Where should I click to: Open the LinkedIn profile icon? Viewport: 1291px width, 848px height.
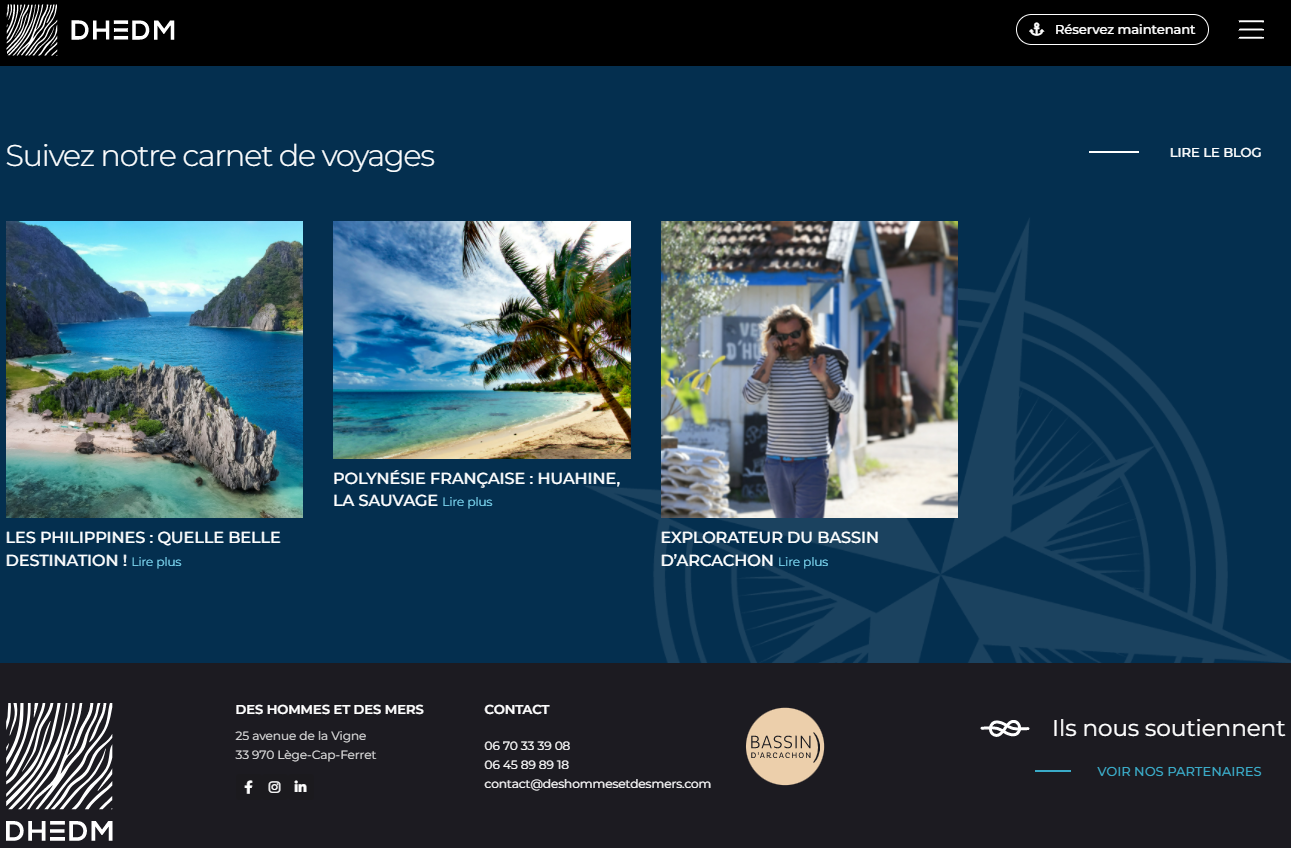click(x=301, y=787)
